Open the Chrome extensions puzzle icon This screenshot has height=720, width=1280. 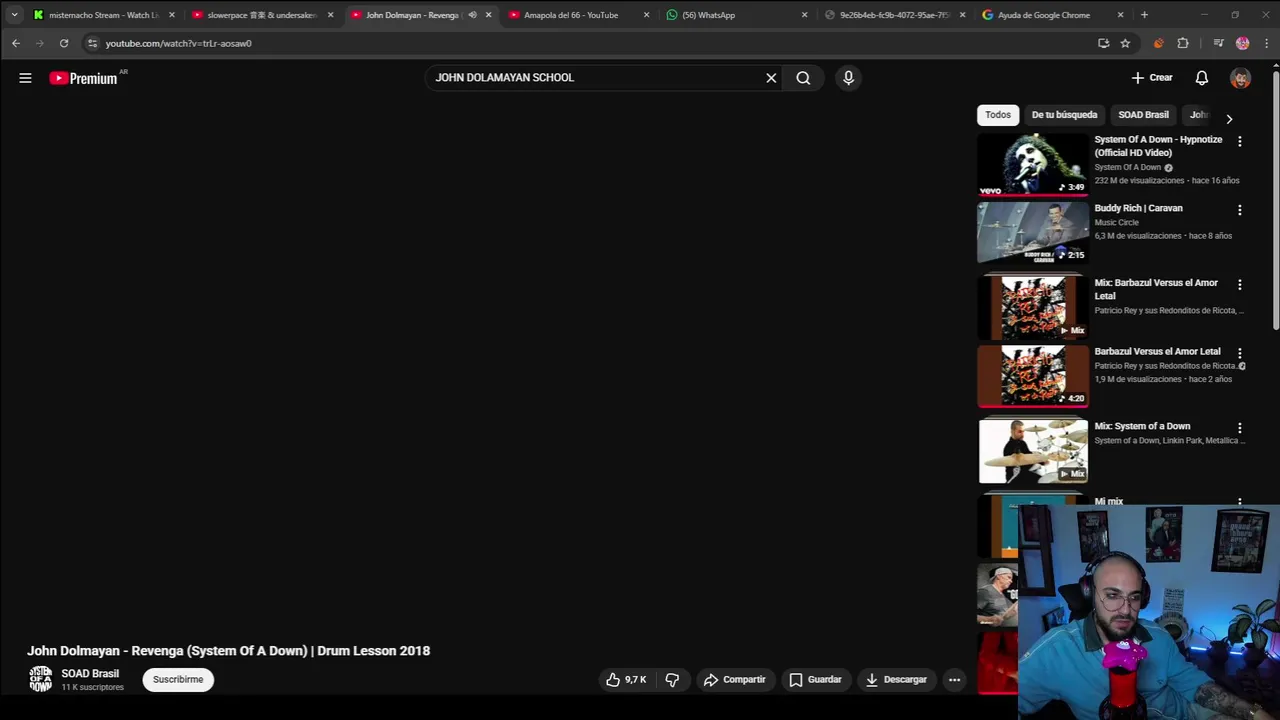pyautogui.click(x=1183, y=43)
